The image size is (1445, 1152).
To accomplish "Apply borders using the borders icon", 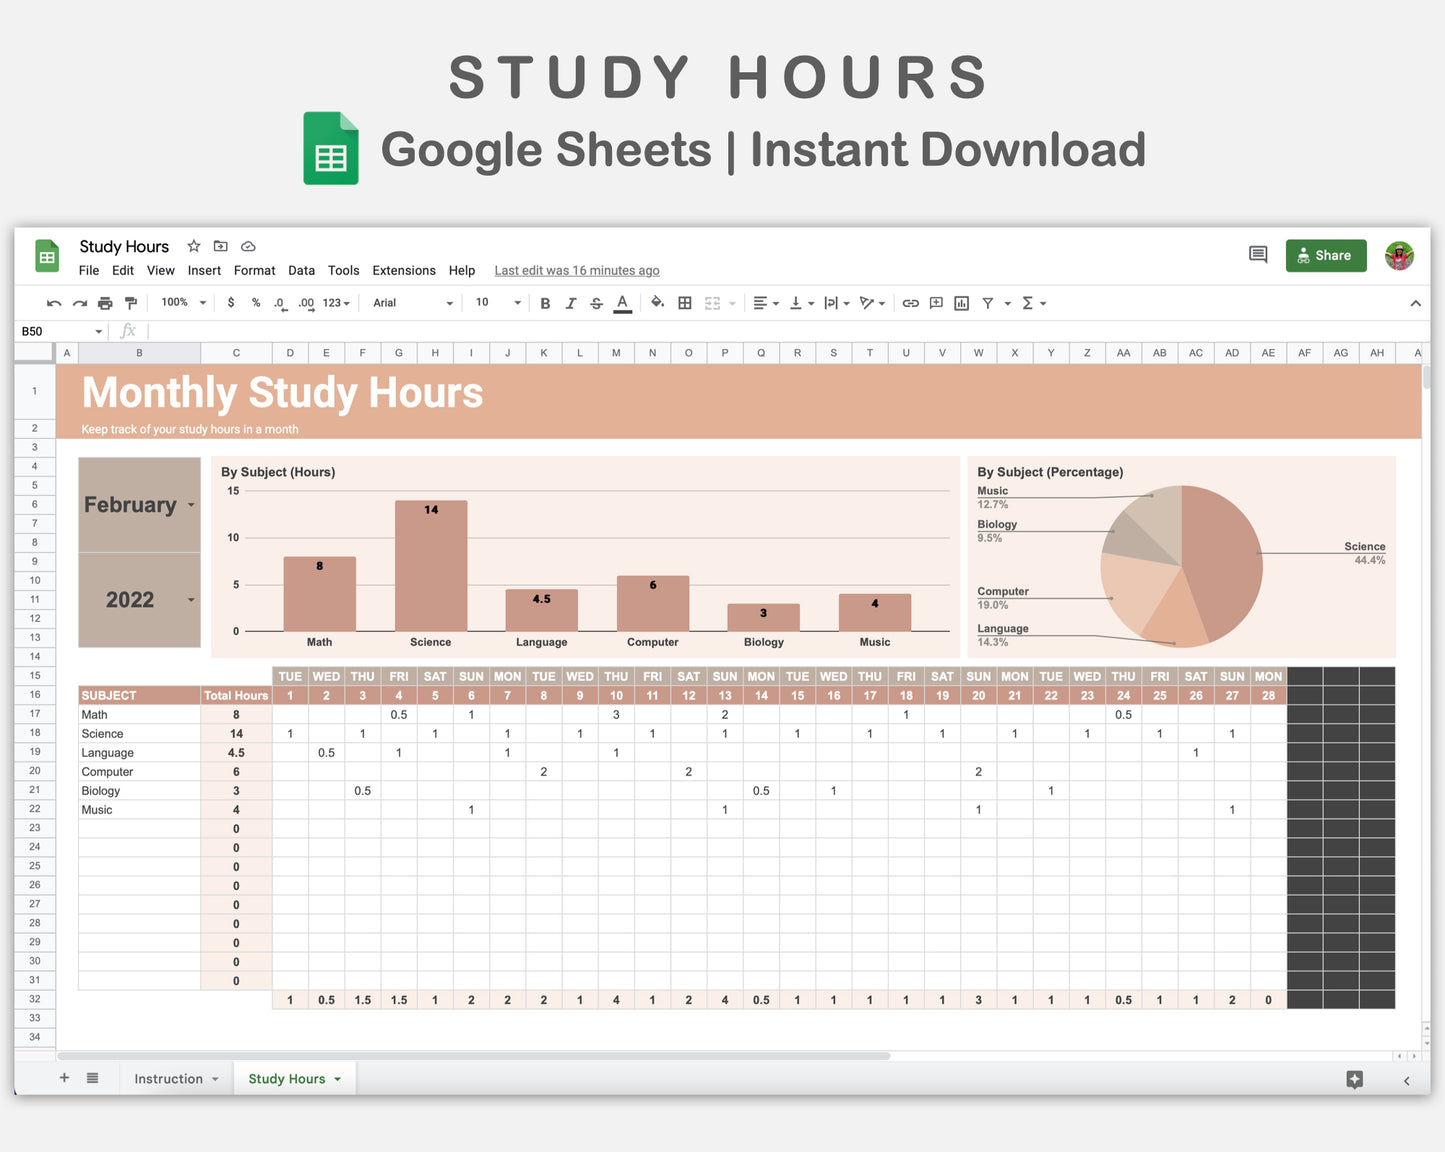I will click(x=685, y=302).
